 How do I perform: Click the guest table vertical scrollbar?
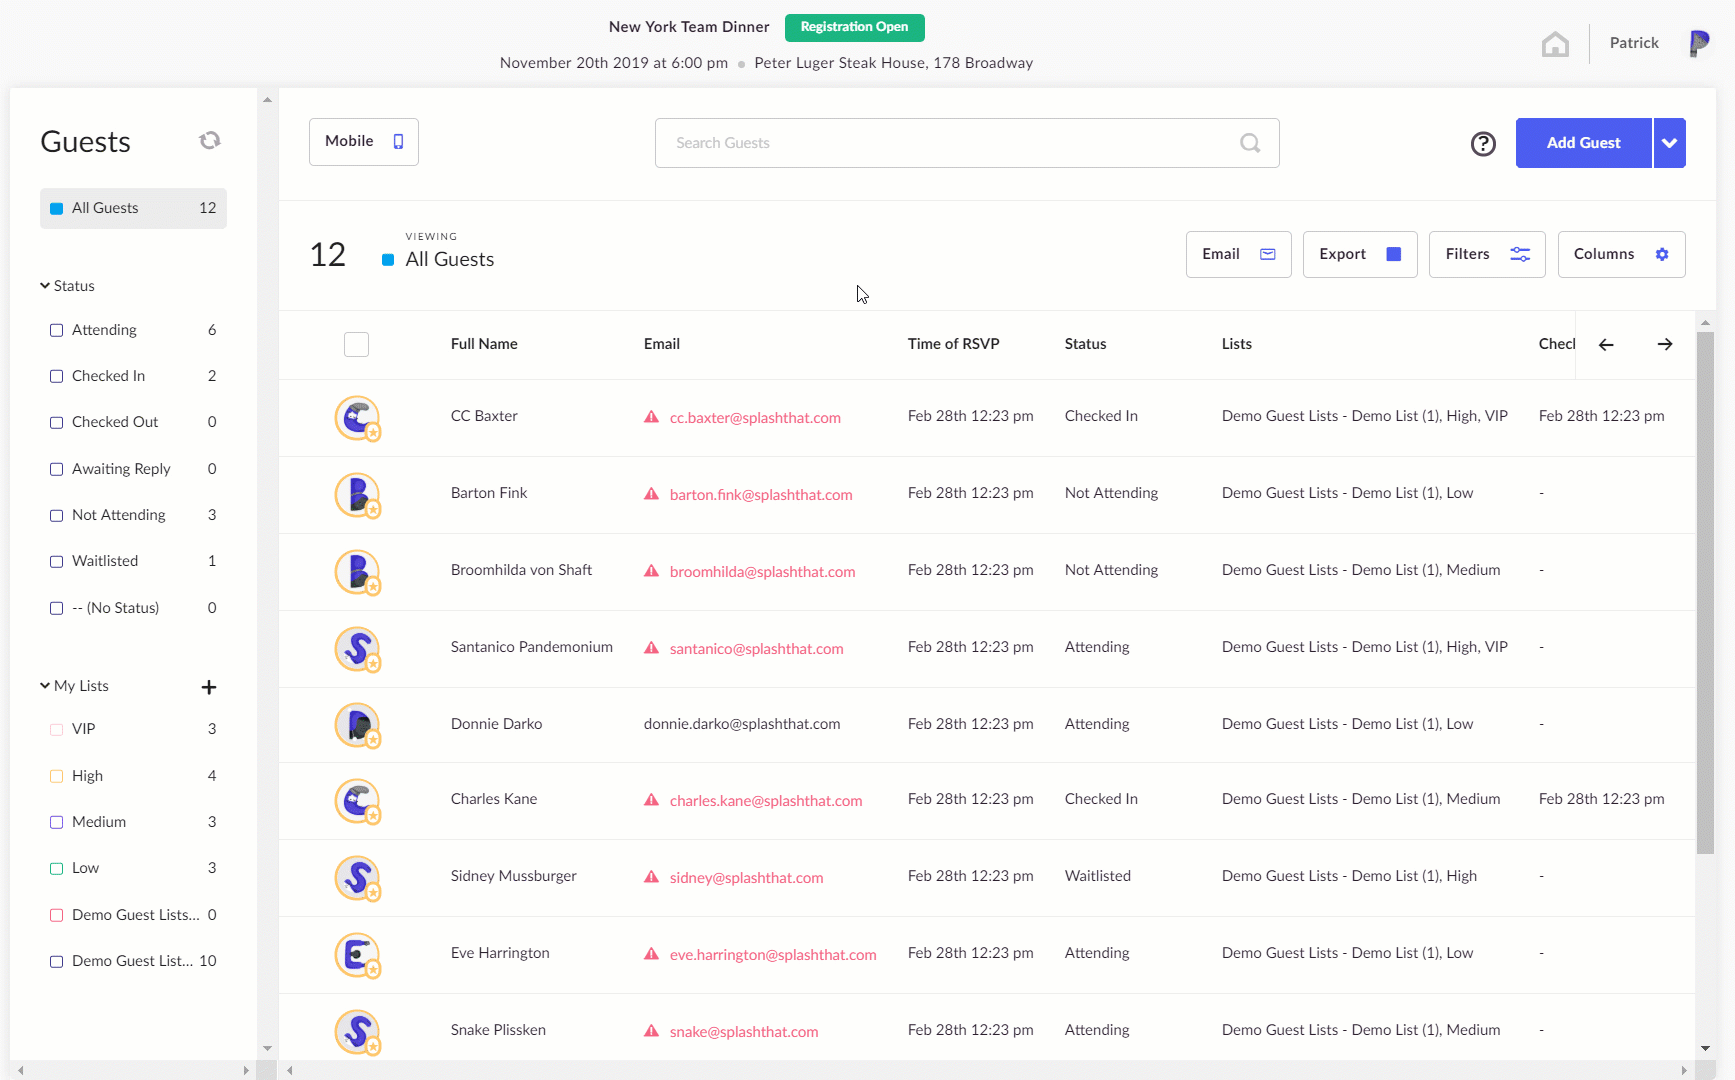[x=1705, y=592]
